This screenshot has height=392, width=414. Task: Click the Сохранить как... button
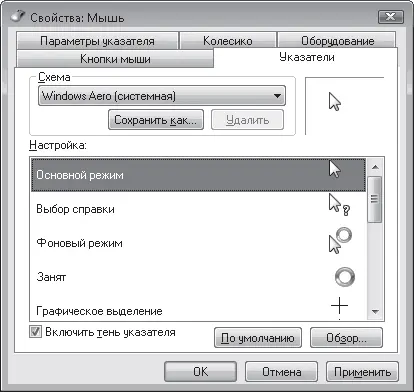coord(156,120)
